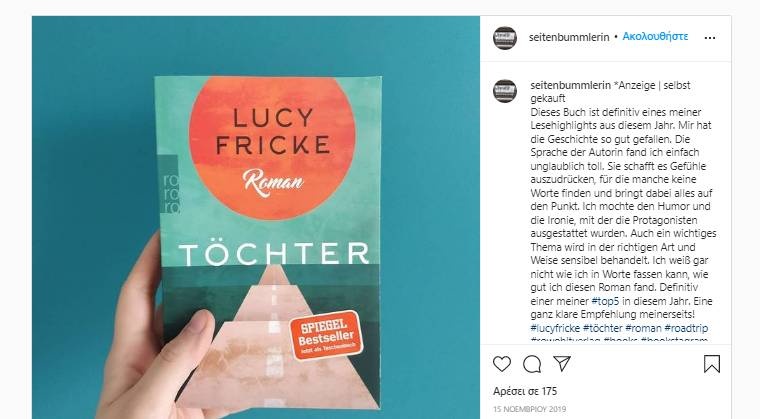Open the #töchter hashtag
The height and width of the screenshot is (419, 760).
(602, 328)
